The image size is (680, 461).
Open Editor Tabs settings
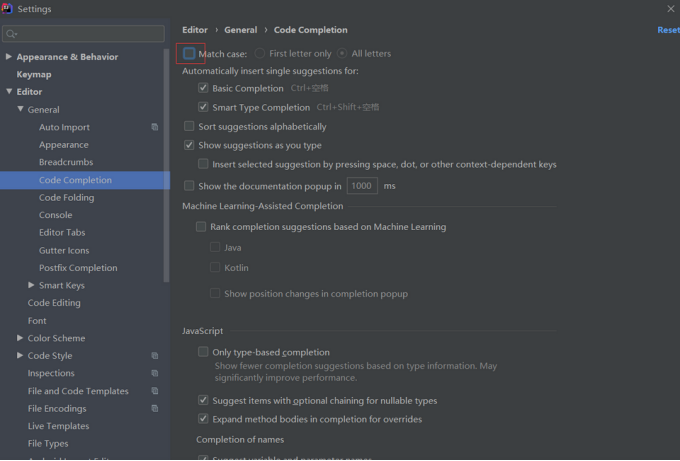pyautogui.click(x=62, y=232)
